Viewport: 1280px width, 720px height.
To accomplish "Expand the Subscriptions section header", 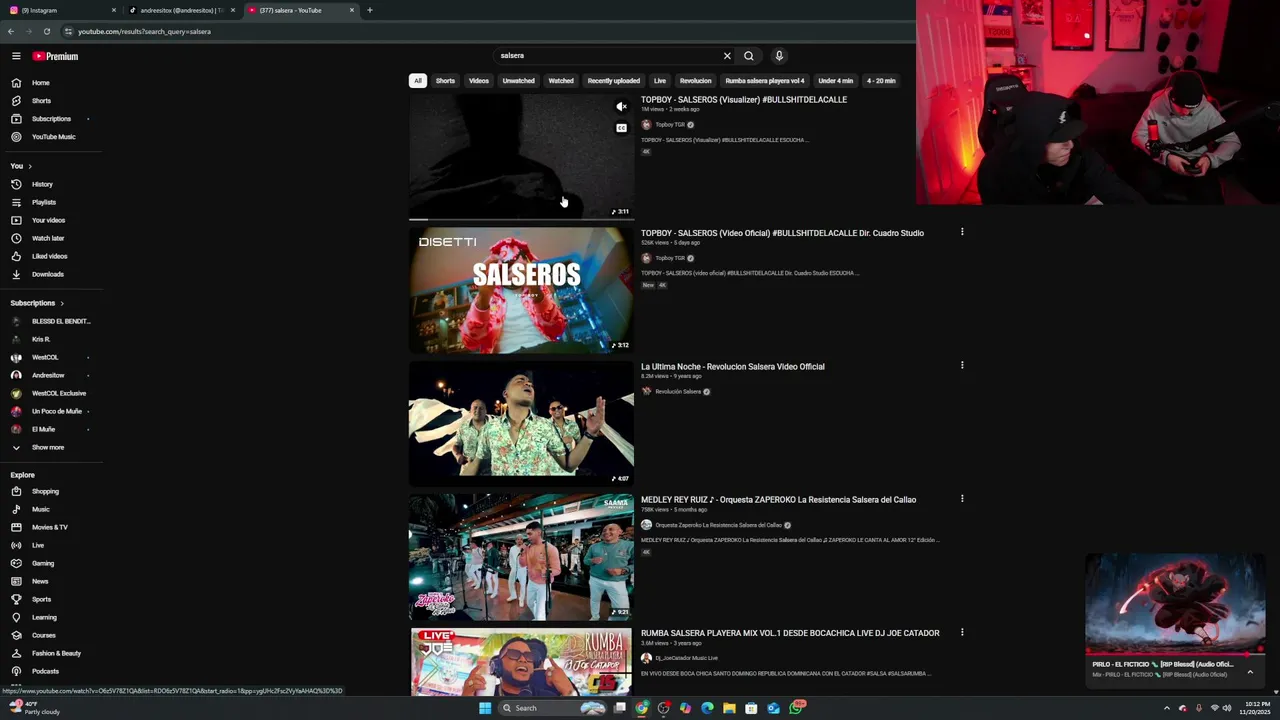I will point(37,303).
